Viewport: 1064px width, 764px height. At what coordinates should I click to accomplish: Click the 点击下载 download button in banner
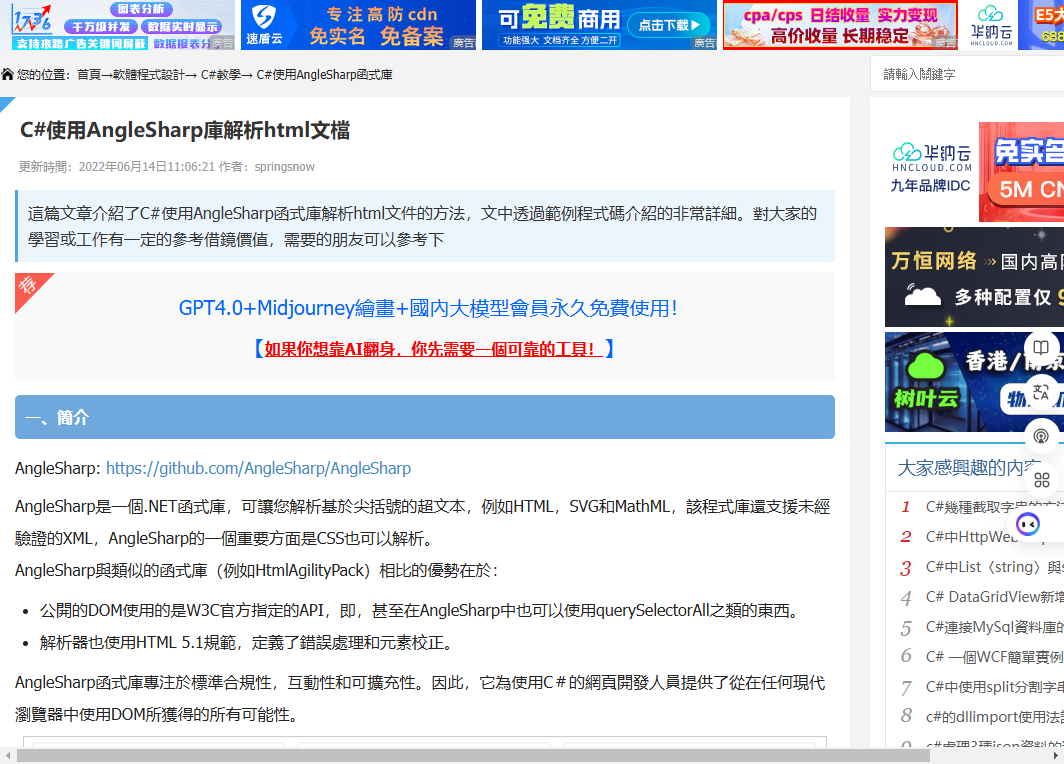point(668,26)
